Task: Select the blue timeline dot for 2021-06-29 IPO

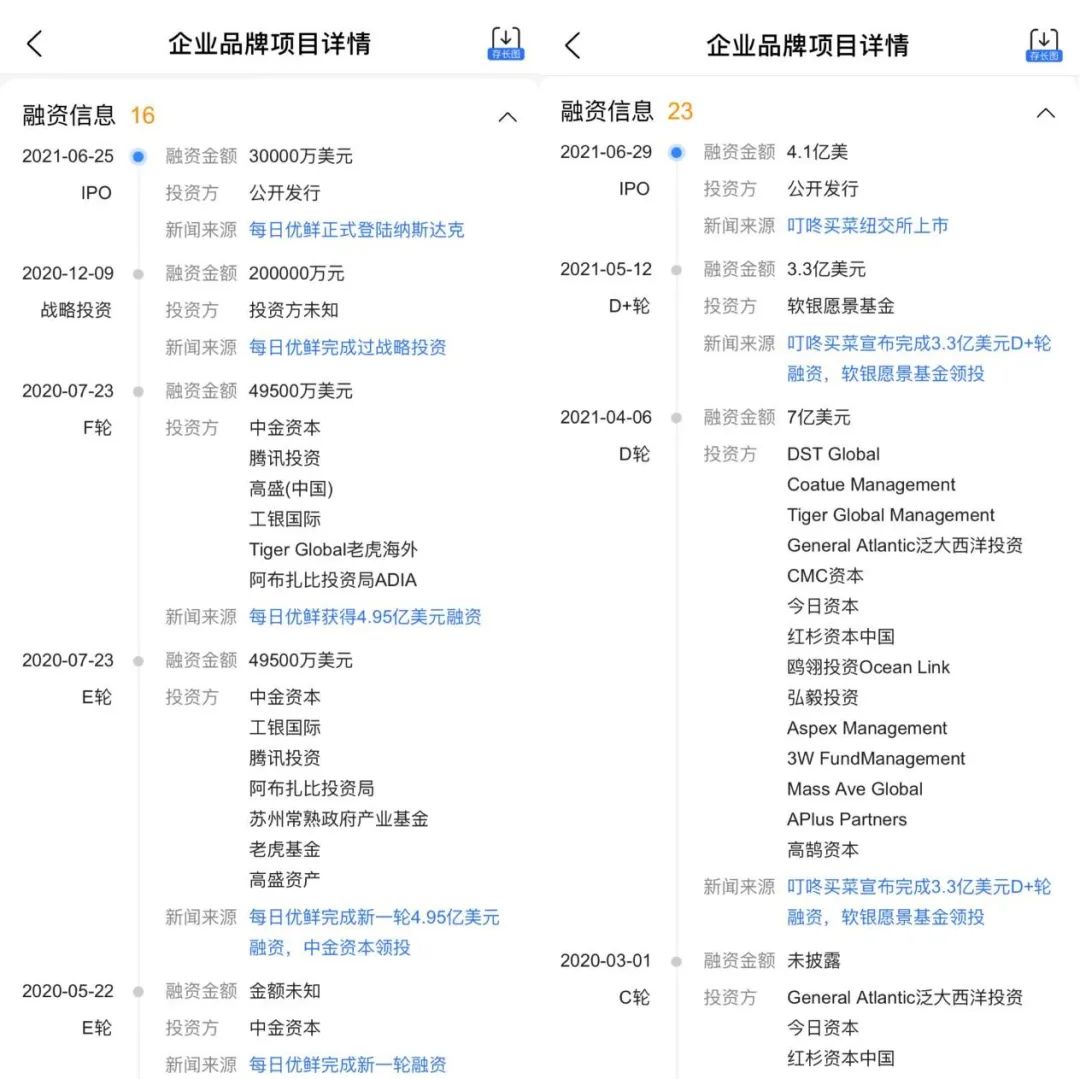Action: coord(676,152)
